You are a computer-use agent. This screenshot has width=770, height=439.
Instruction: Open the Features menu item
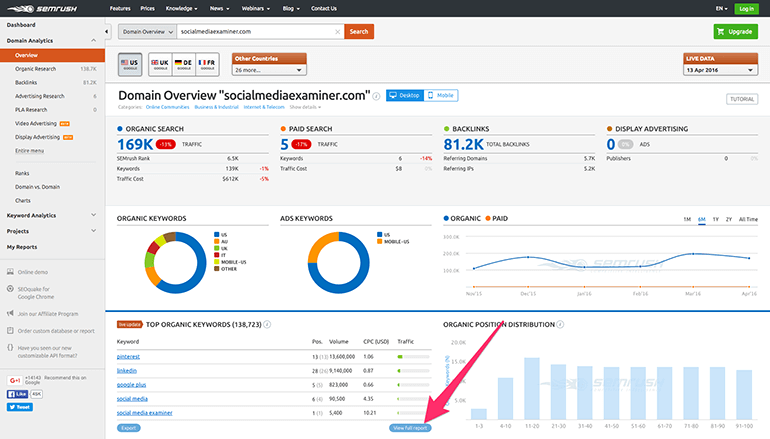pos(120,8)
